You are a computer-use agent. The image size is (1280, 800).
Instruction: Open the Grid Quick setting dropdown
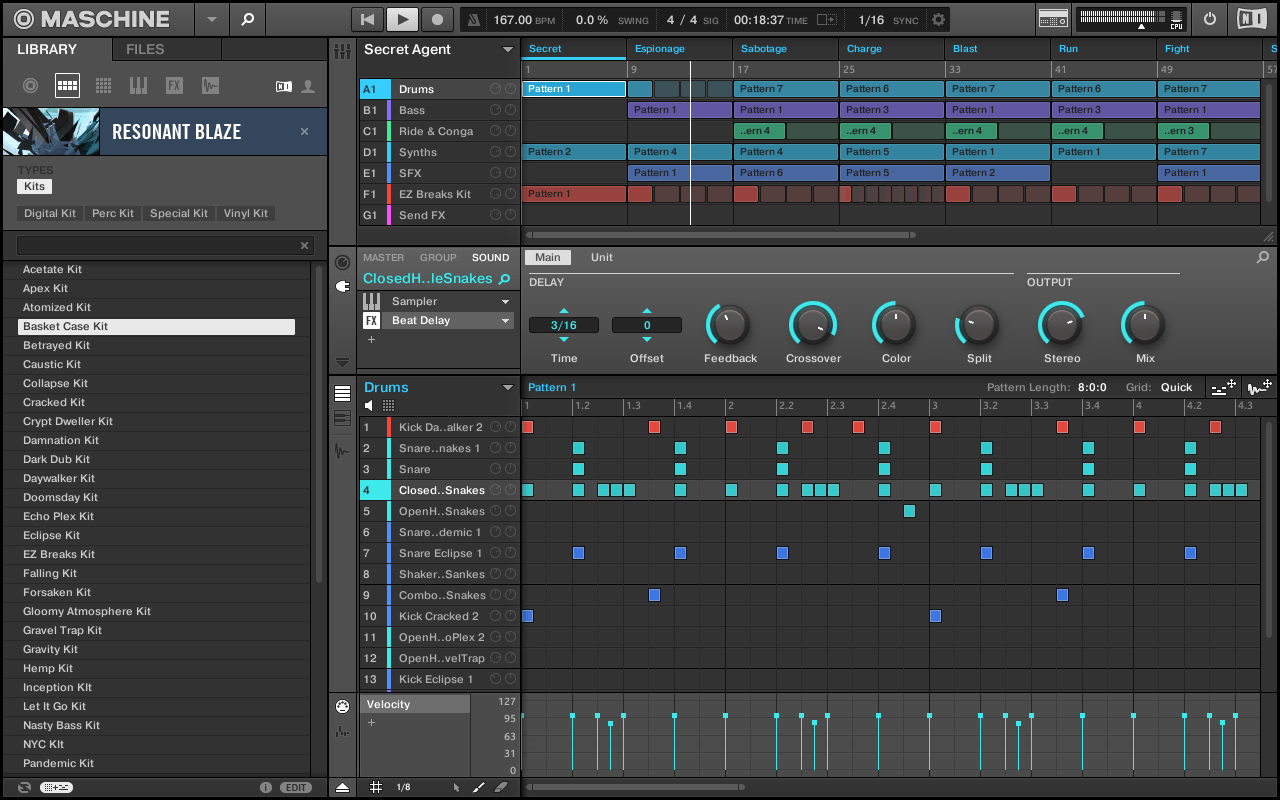click(1176, 388)
